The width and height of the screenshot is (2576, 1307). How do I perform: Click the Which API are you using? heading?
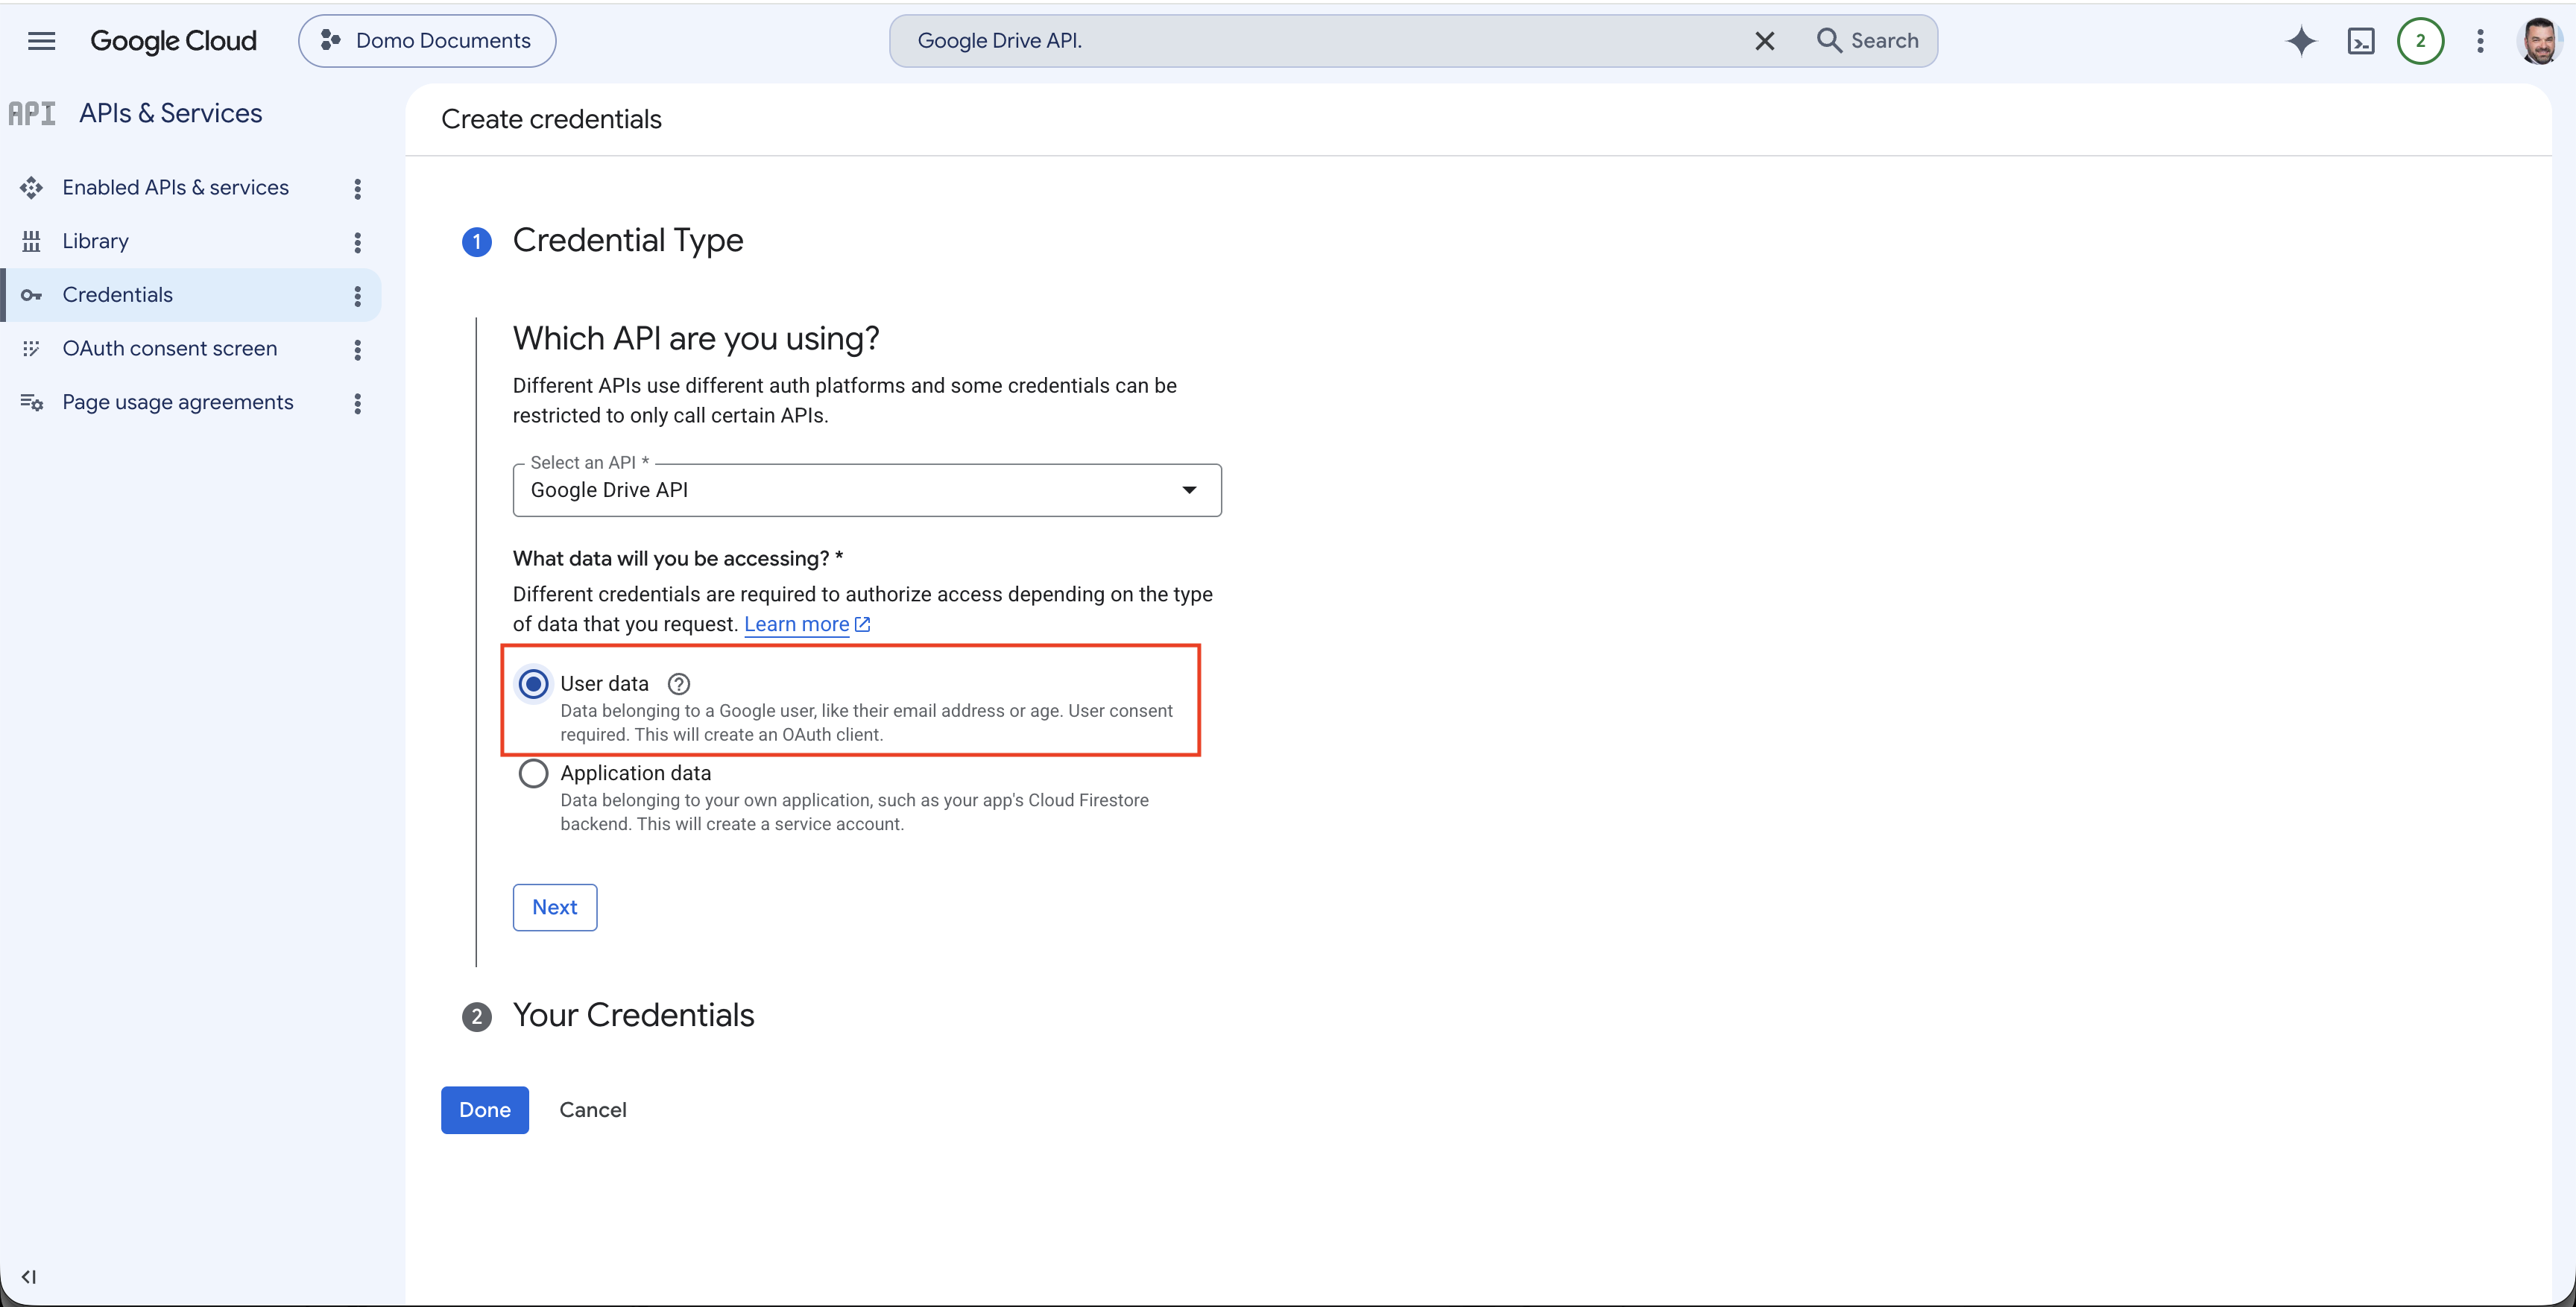(696, 339)
